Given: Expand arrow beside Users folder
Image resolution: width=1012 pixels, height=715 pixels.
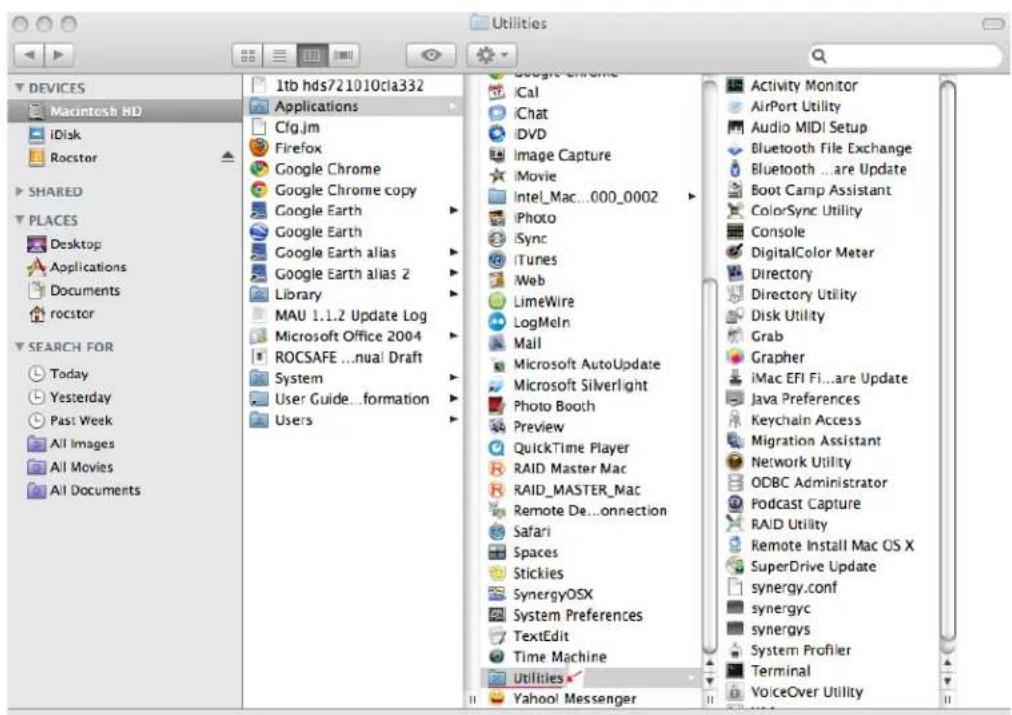Looking at the screenshot, I should click(x=454, y=419).
